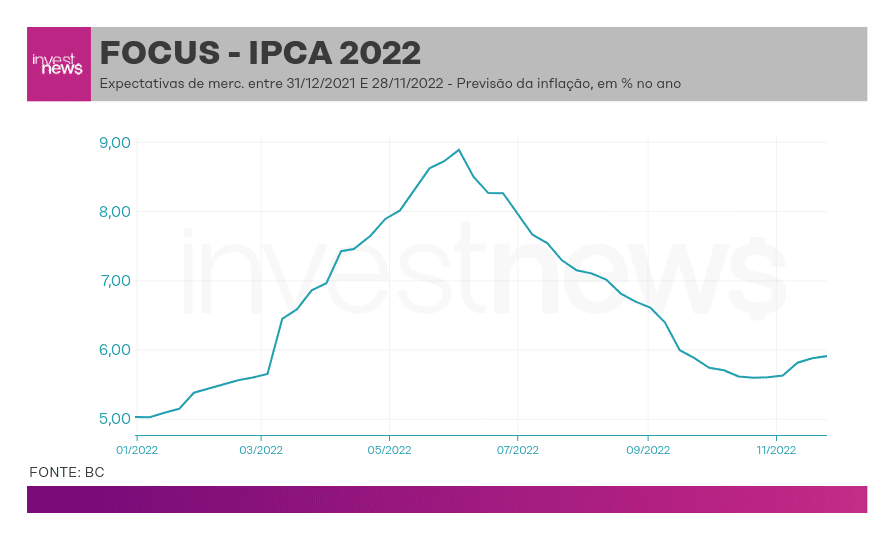Click the investnews watermark in the chart

tap(484, 271)
